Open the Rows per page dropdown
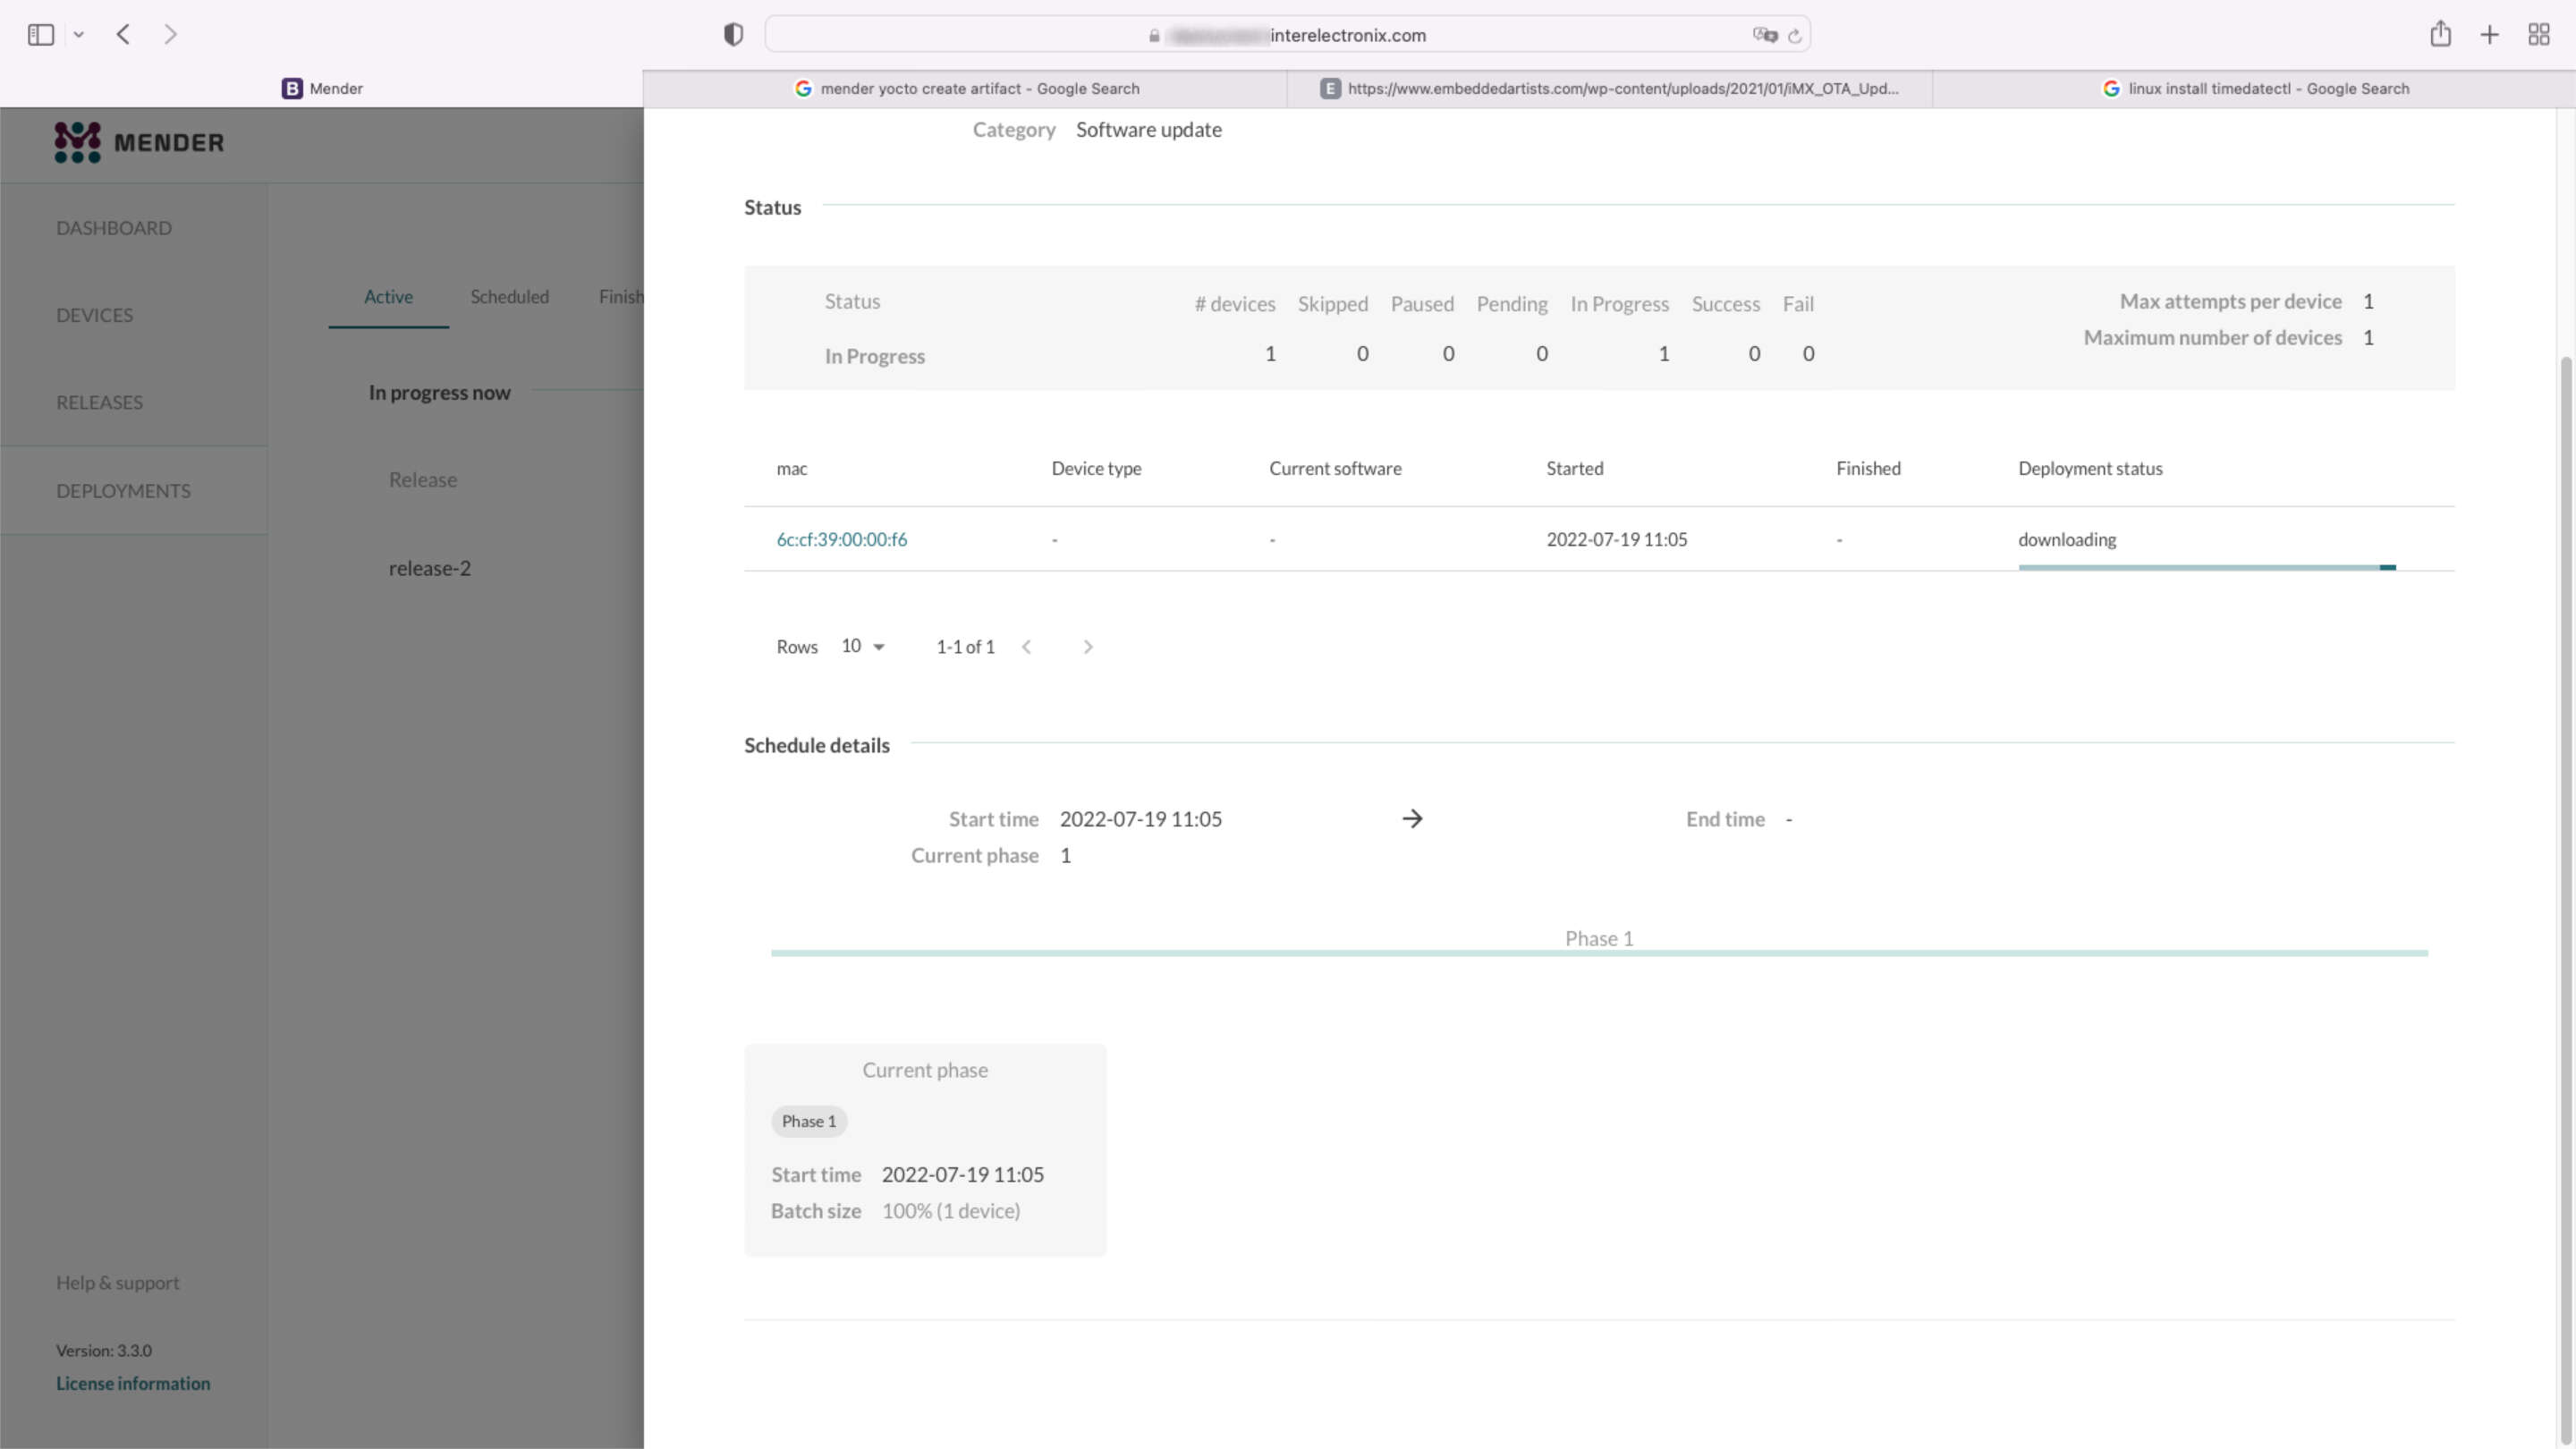The height and width of the screenshot is (1449, 2576). [861, 646]
